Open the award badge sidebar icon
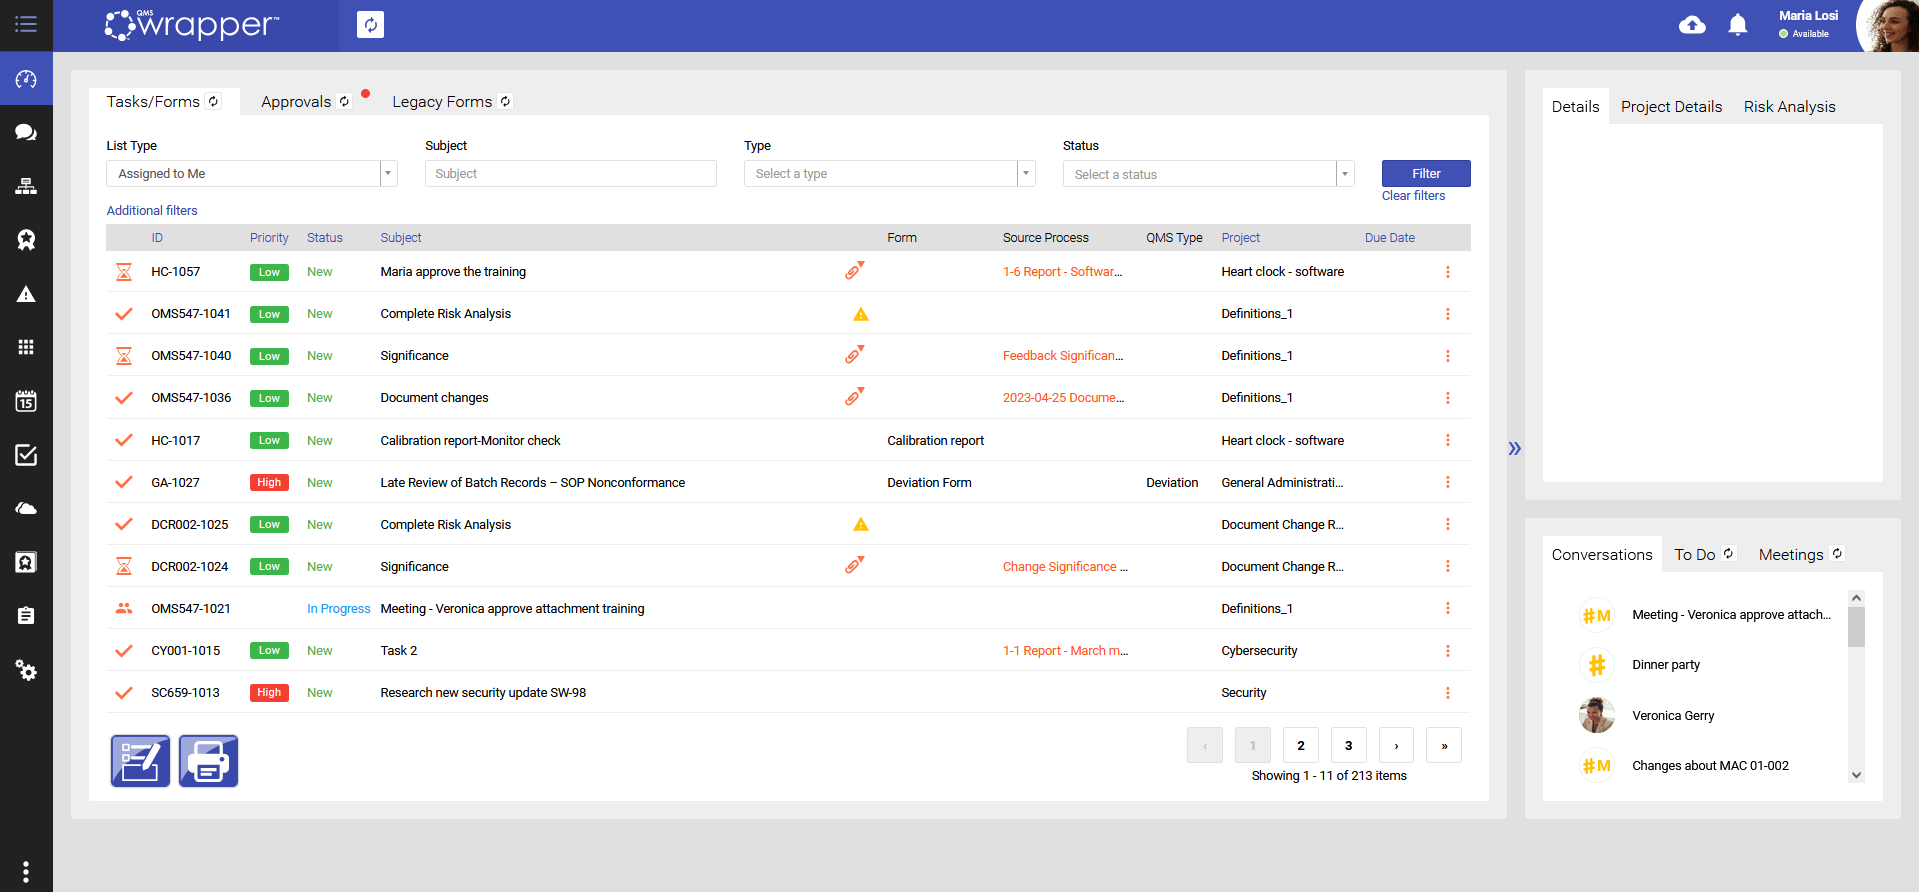1919x892 pixels. tap(26, 240)
